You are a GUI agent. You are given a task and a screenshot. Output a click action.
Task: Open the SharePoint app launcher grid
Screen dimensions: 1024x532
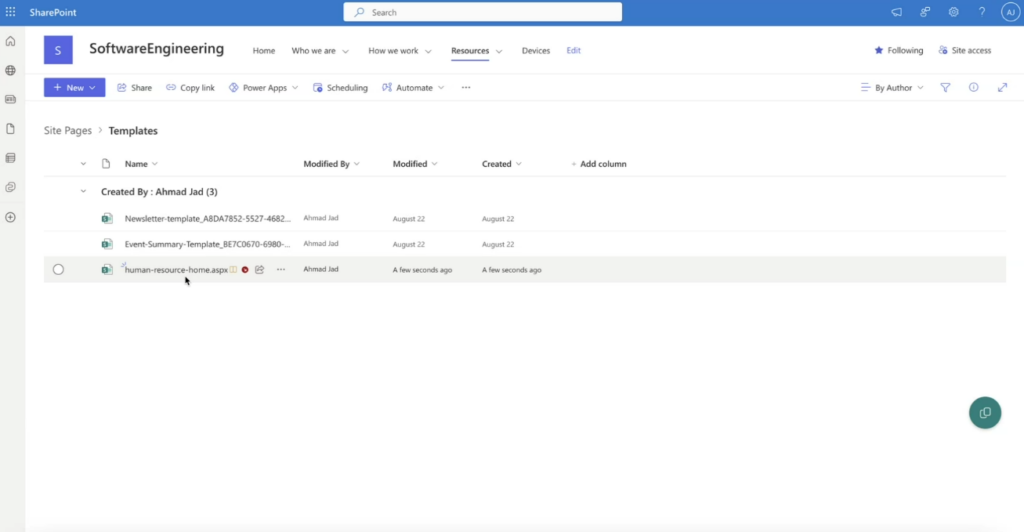11,12
